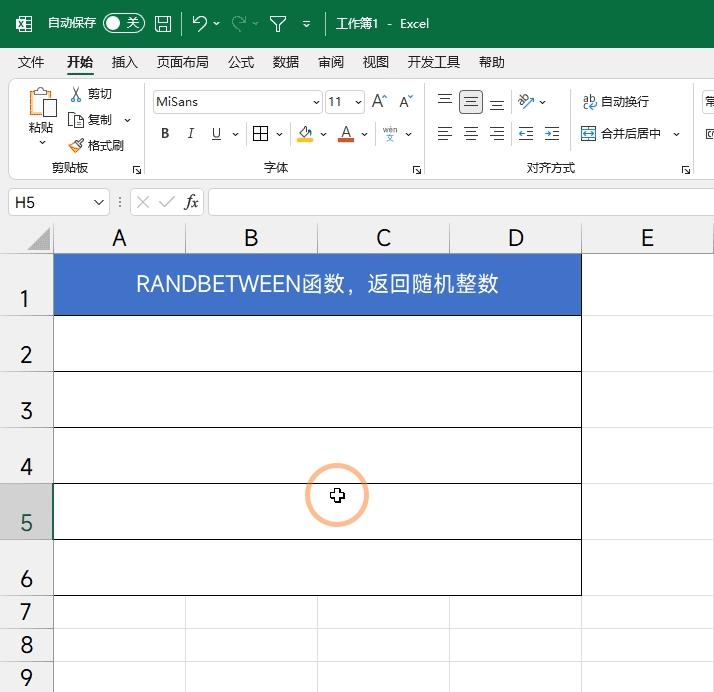This screenshot has height=692, width=714.
Task: Click the Cancel X in formula bar
Action: tap(143, 202)
